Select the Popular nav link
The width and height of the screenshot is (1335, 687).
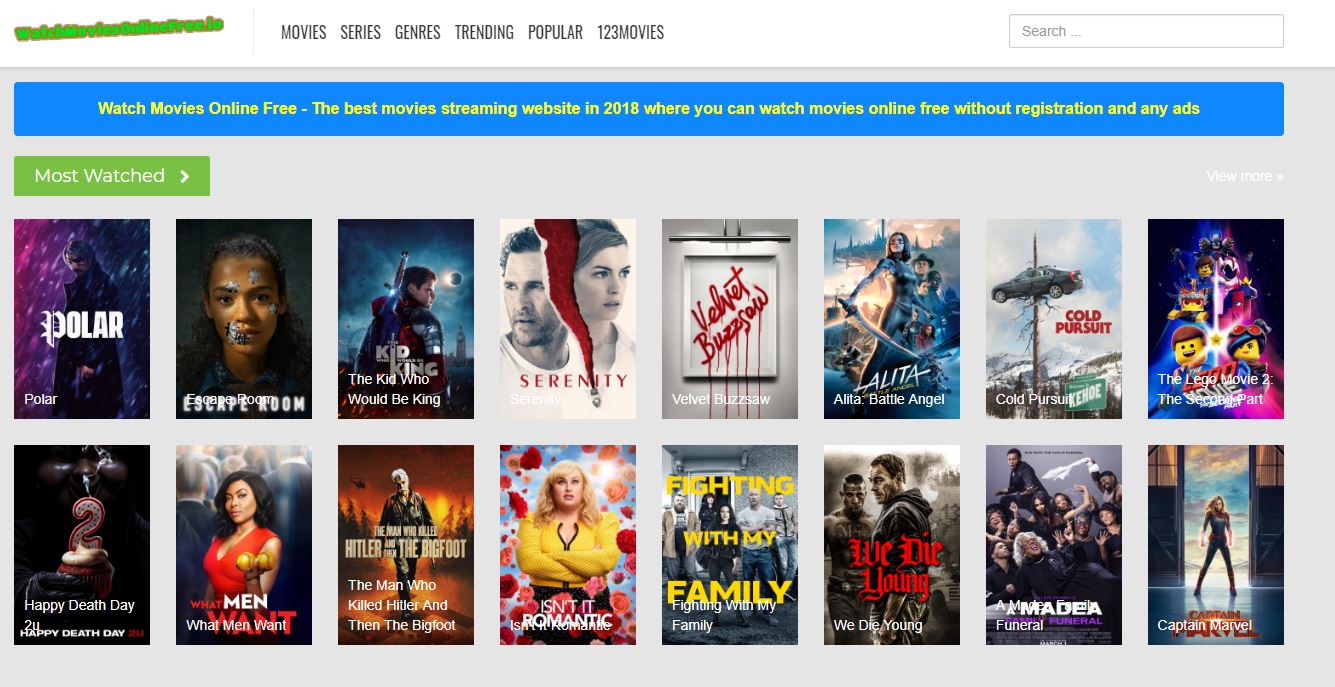click(555, 32)
